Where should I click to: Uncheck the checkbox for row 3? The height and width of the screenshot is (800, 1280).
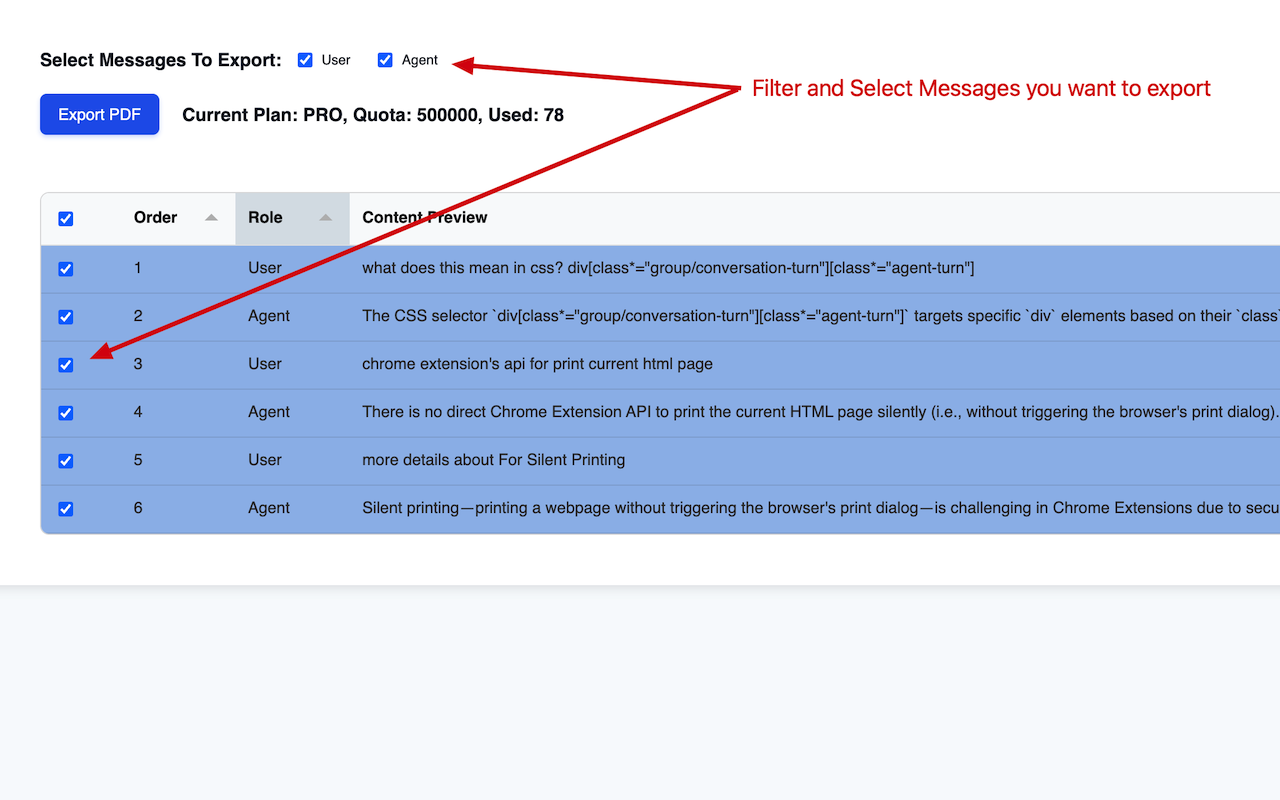(66, 365)
